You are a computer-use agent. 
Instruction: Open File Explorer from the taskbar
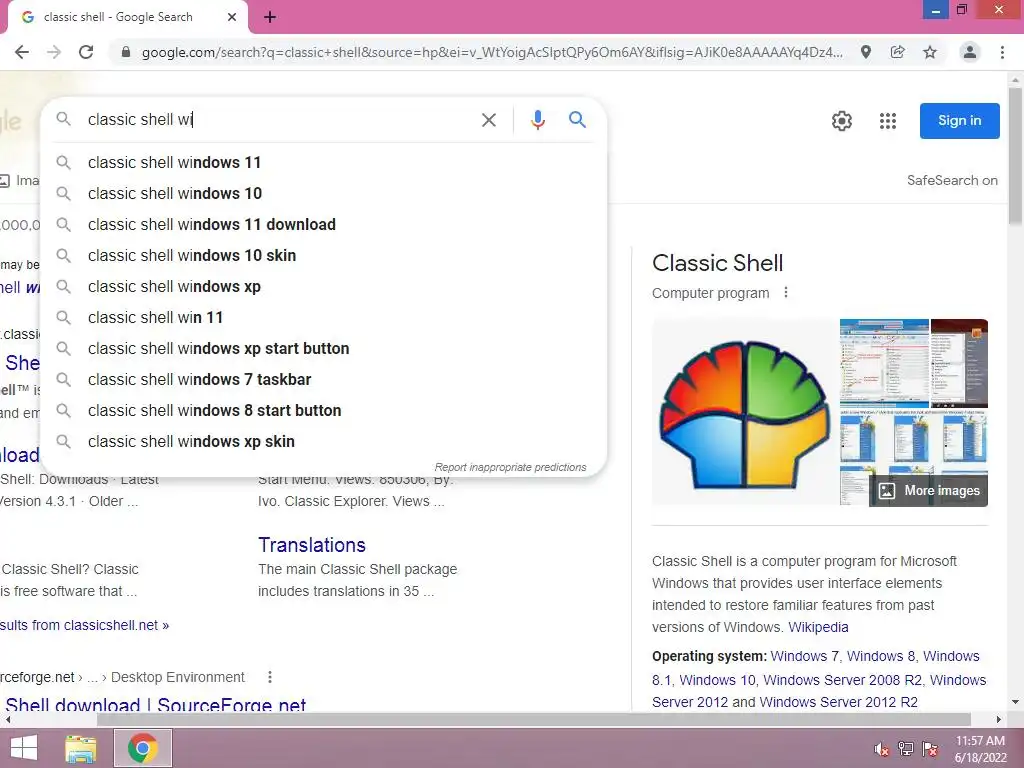click(x=81, y=748)
